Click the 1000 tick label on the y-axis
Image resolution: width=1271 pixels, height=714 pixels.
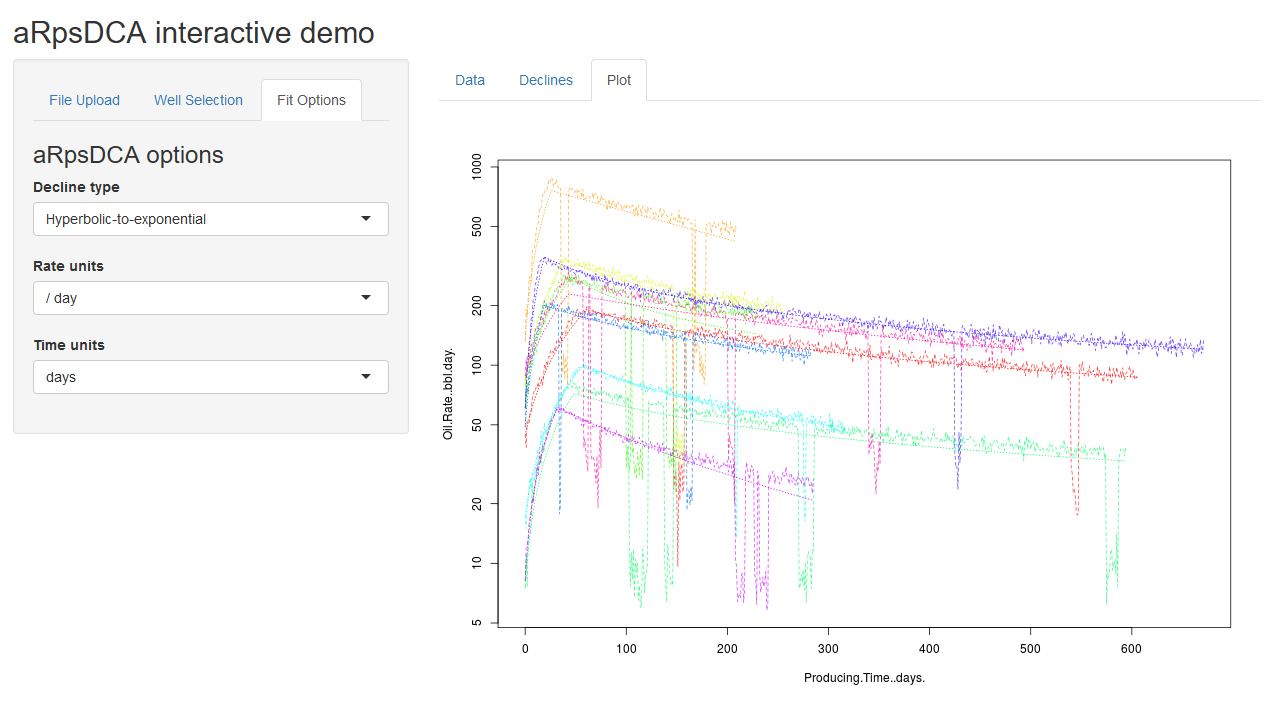(x=477, y=167)
